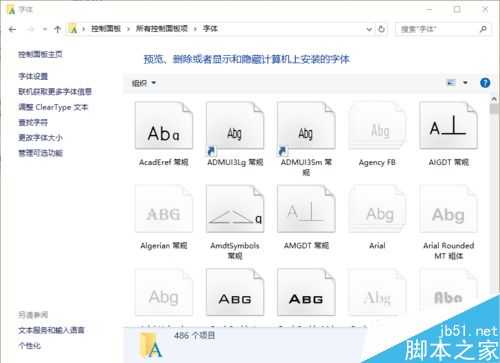This screenshot has width=500, height=363.
Task: Click the fonts window title icon
Action: [11, 10]
